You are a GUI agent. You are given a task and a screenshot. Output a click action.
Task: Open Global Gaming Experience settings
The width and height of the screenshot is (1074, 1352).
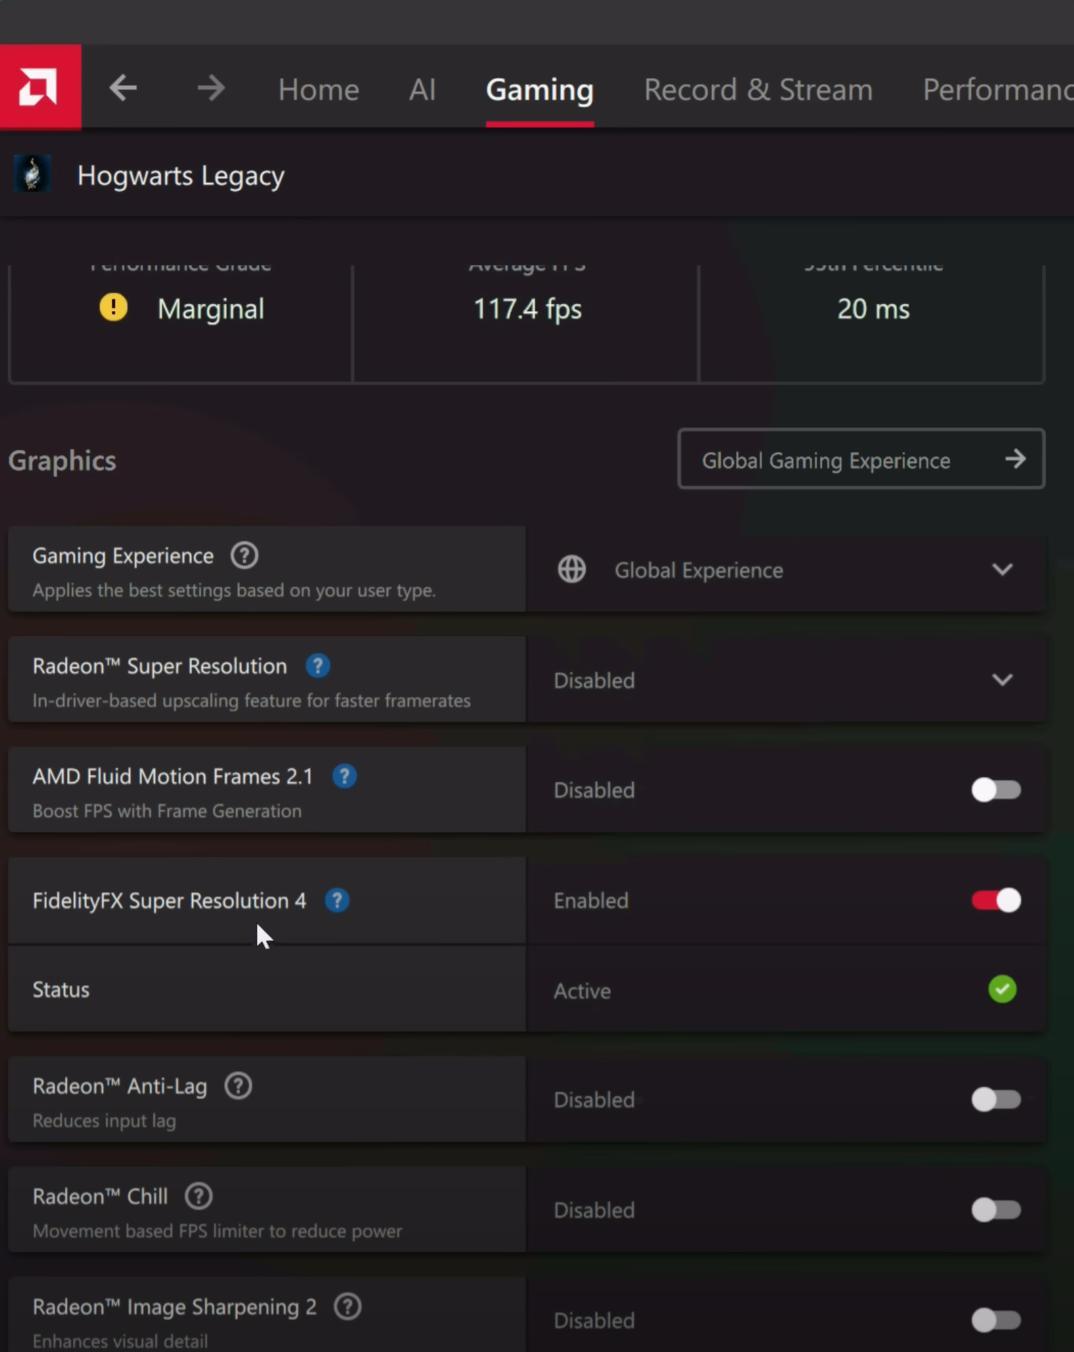point(860,459)
